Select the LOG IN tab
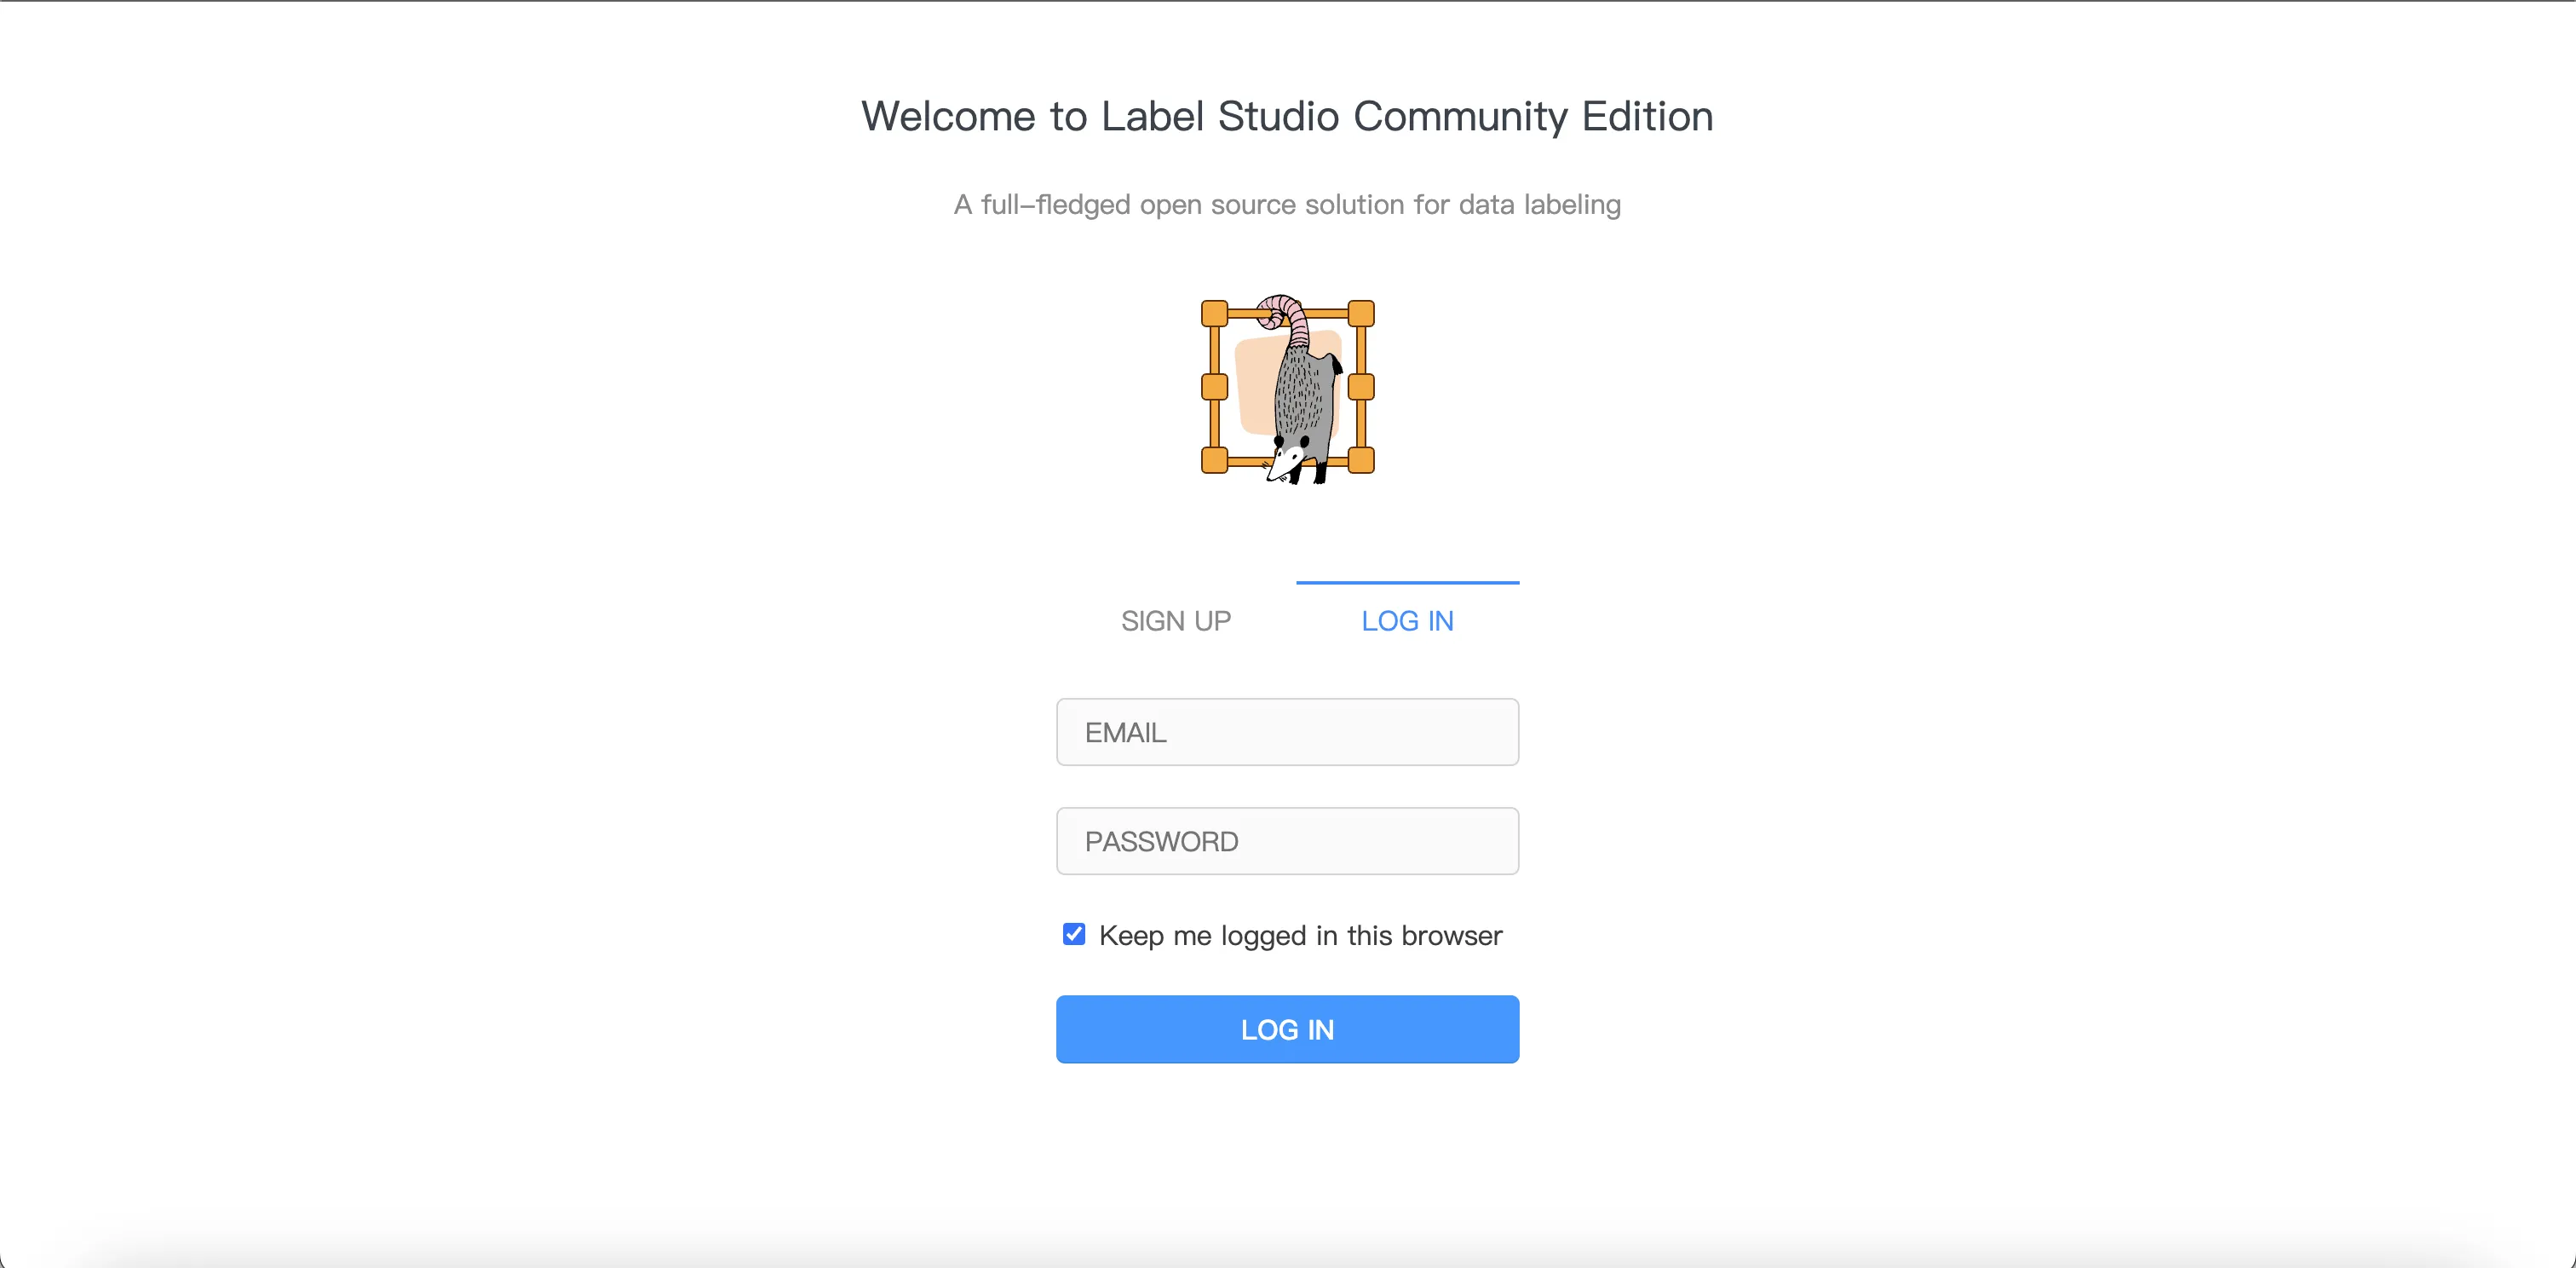The image size is (2576, 1268). tap(1407, 621)
